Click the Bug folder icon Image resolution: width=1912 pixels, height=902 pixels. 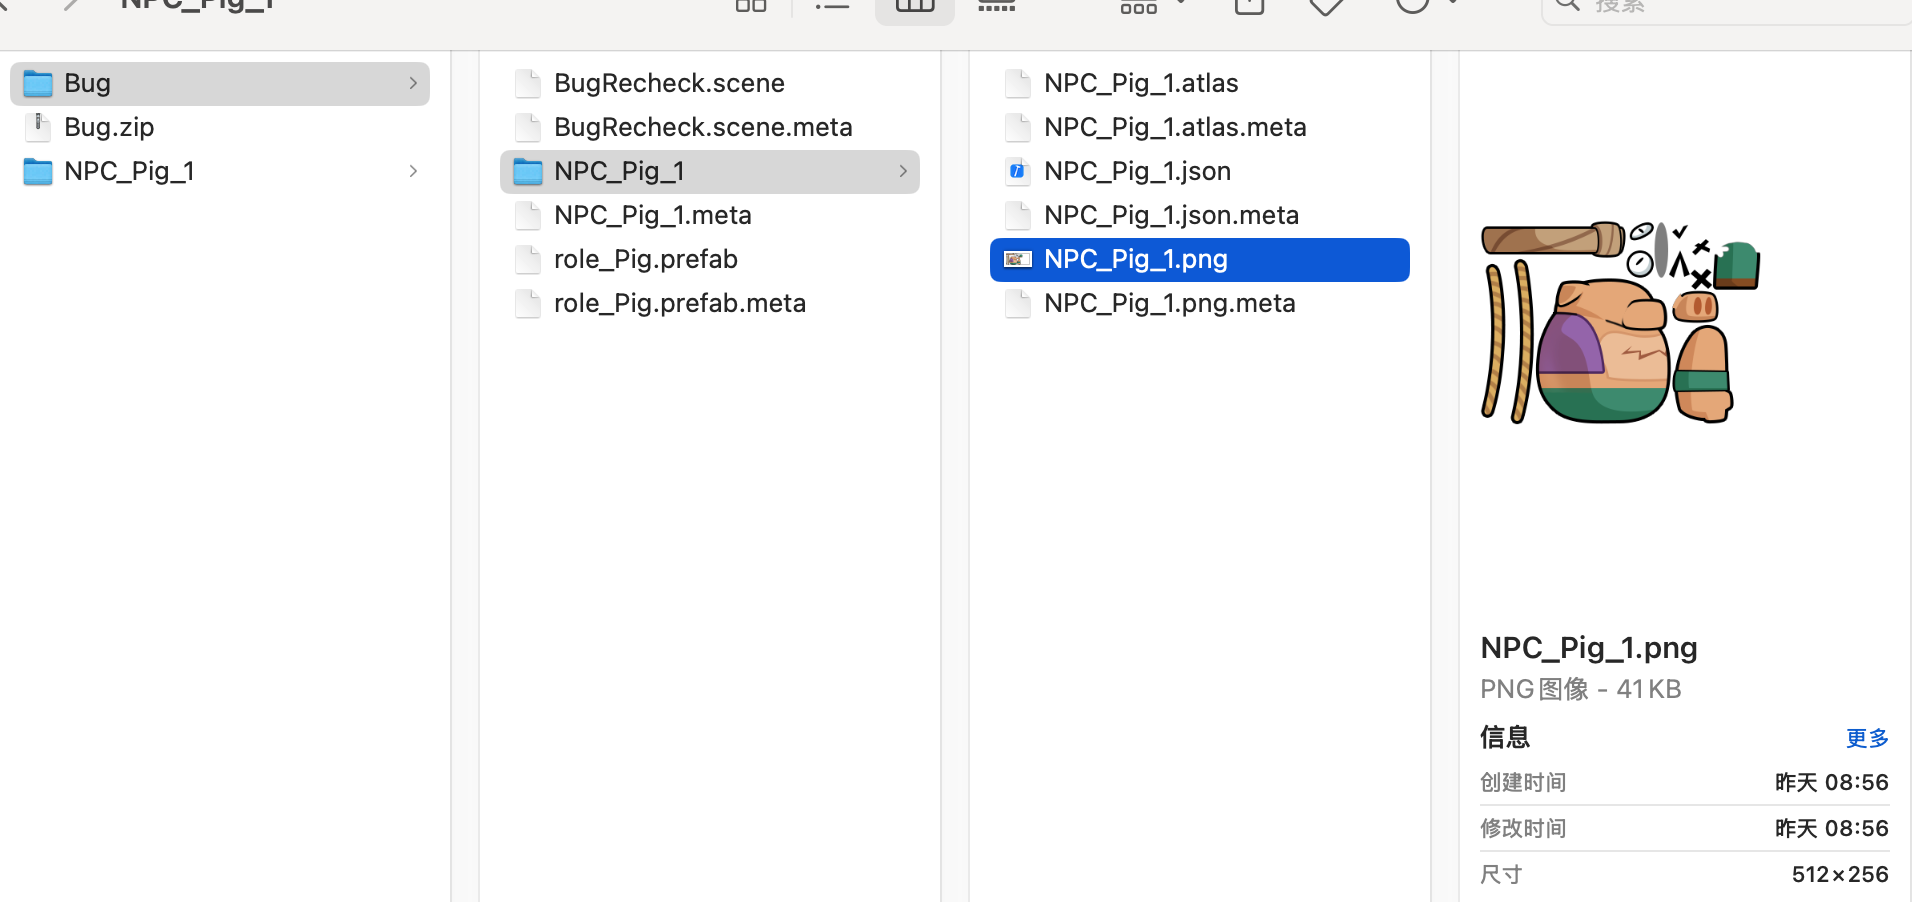pos(38,83)
